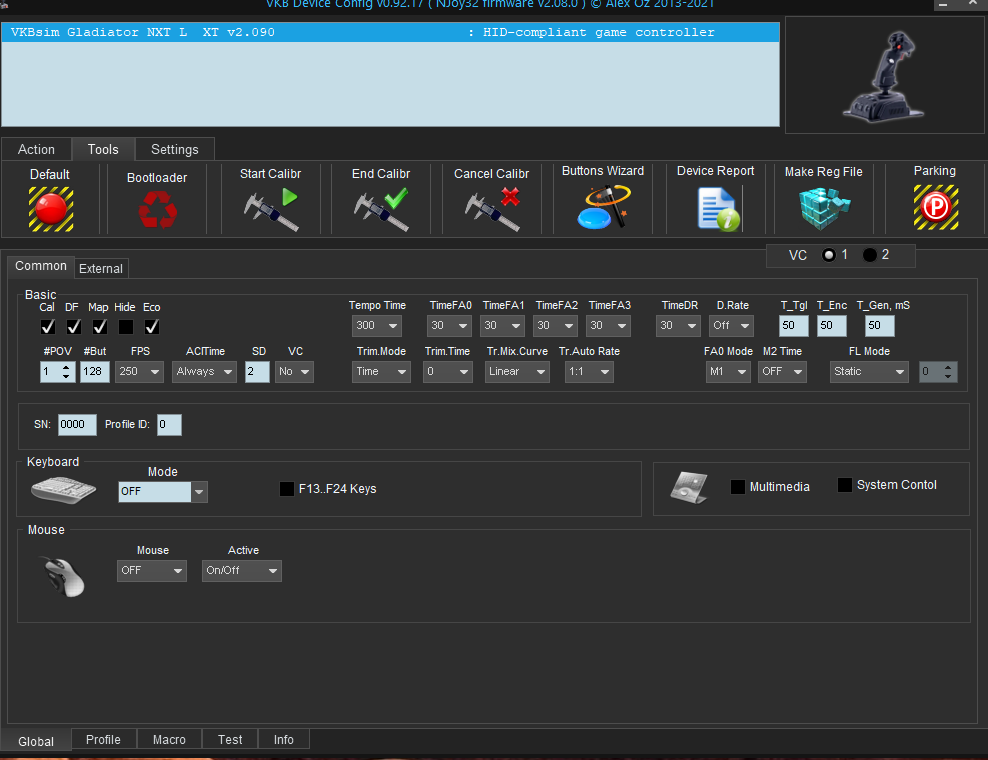988x760 pixels.
Task: Switch to the Profile bottom tab
Action: point(103,739)
